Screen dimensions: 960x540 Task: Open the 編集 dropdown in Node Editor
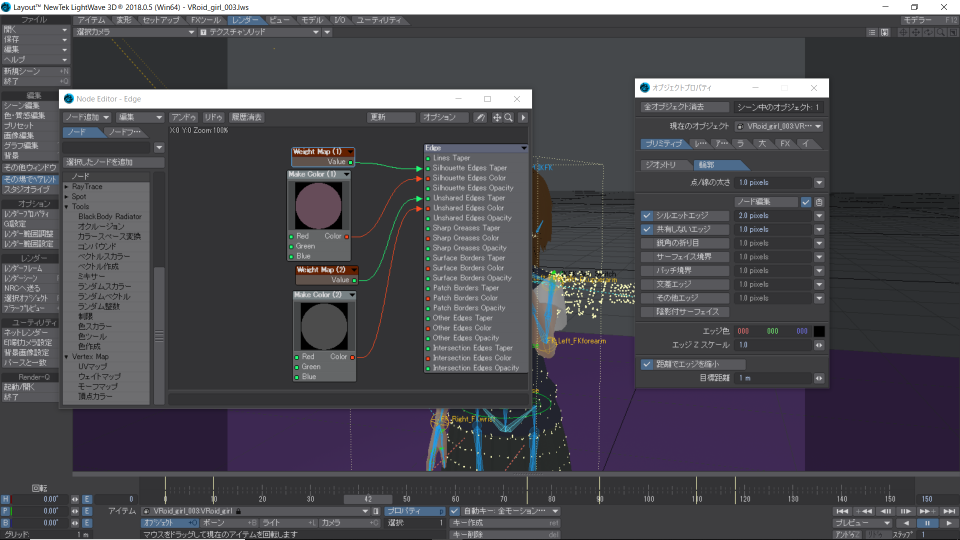pos(140,118)
